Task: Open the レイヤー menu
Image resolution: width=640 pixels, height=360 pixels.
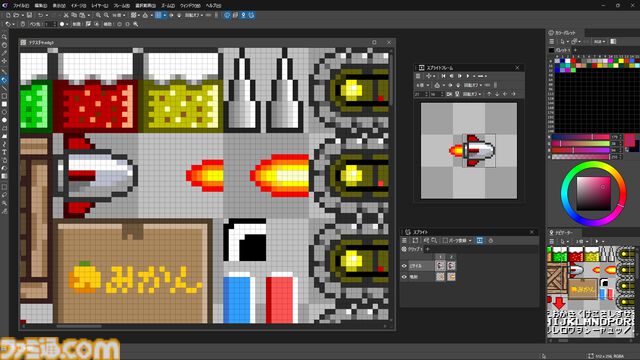Action: [x=100, y=6]
